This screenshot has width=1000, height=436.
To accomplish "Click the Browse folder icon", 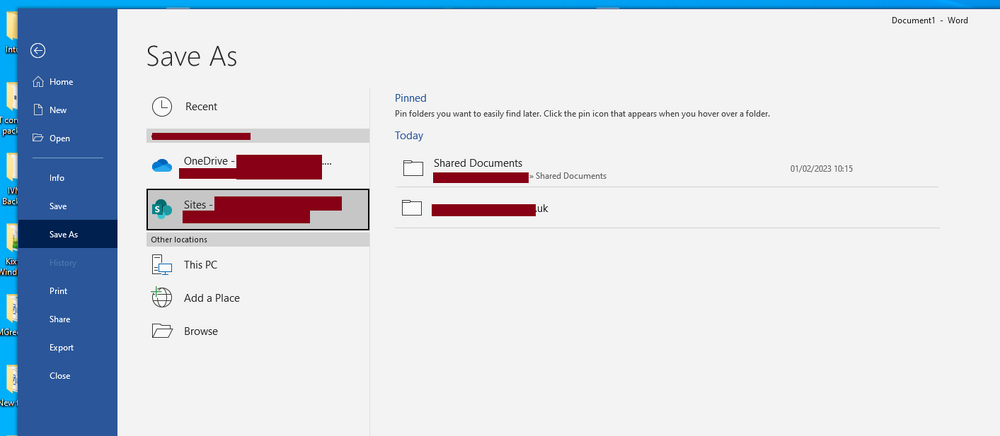I will coord(162,331).
